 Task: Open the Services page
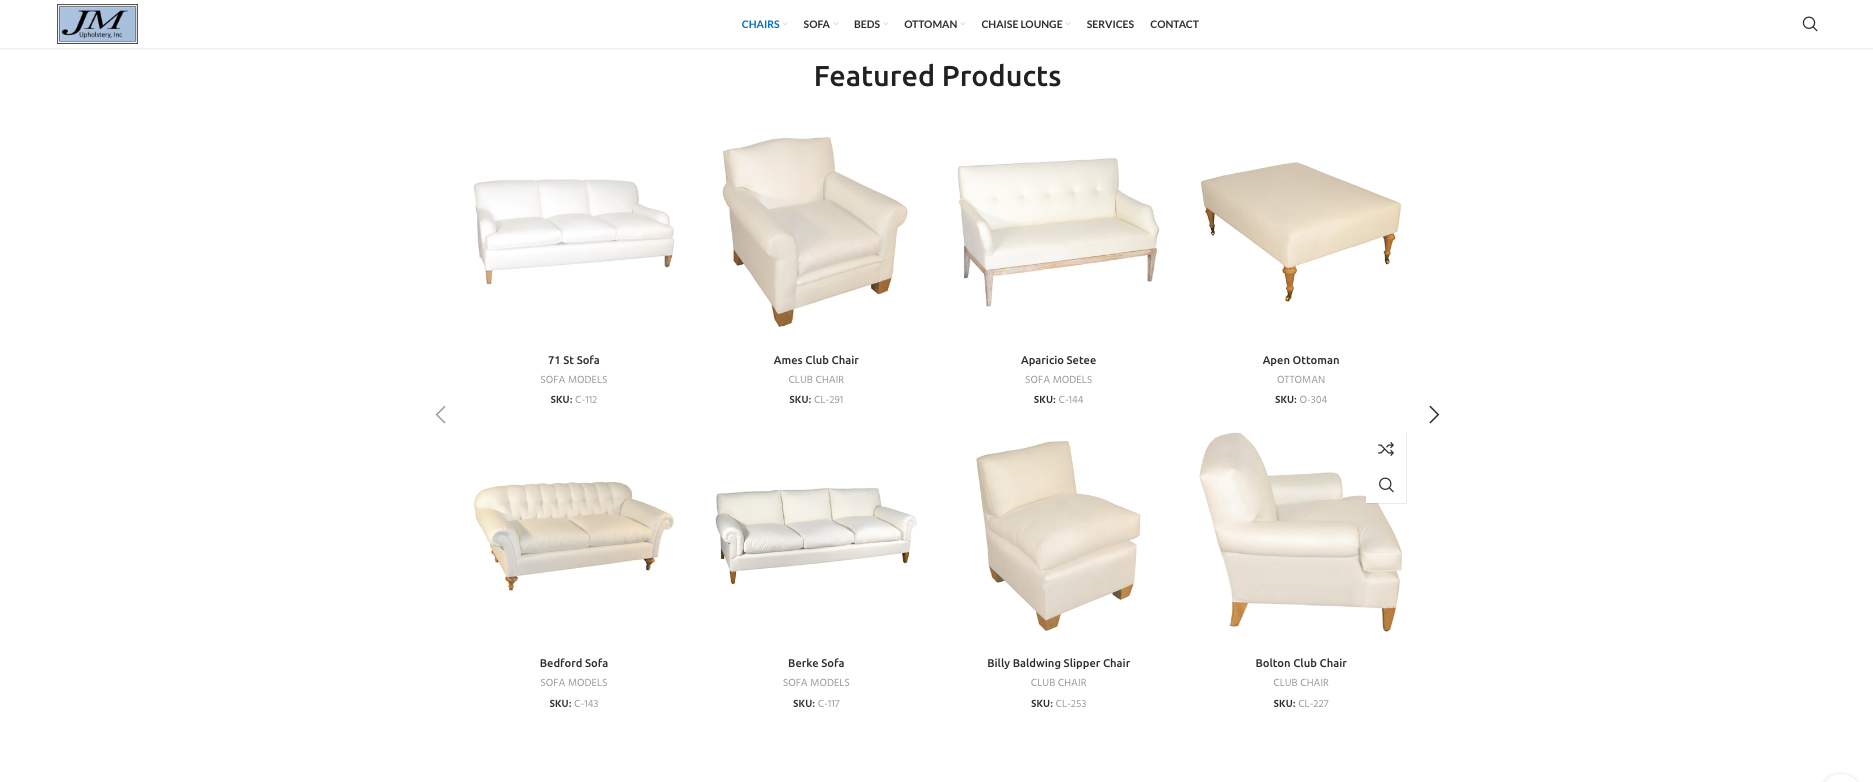coord(1110,24)
